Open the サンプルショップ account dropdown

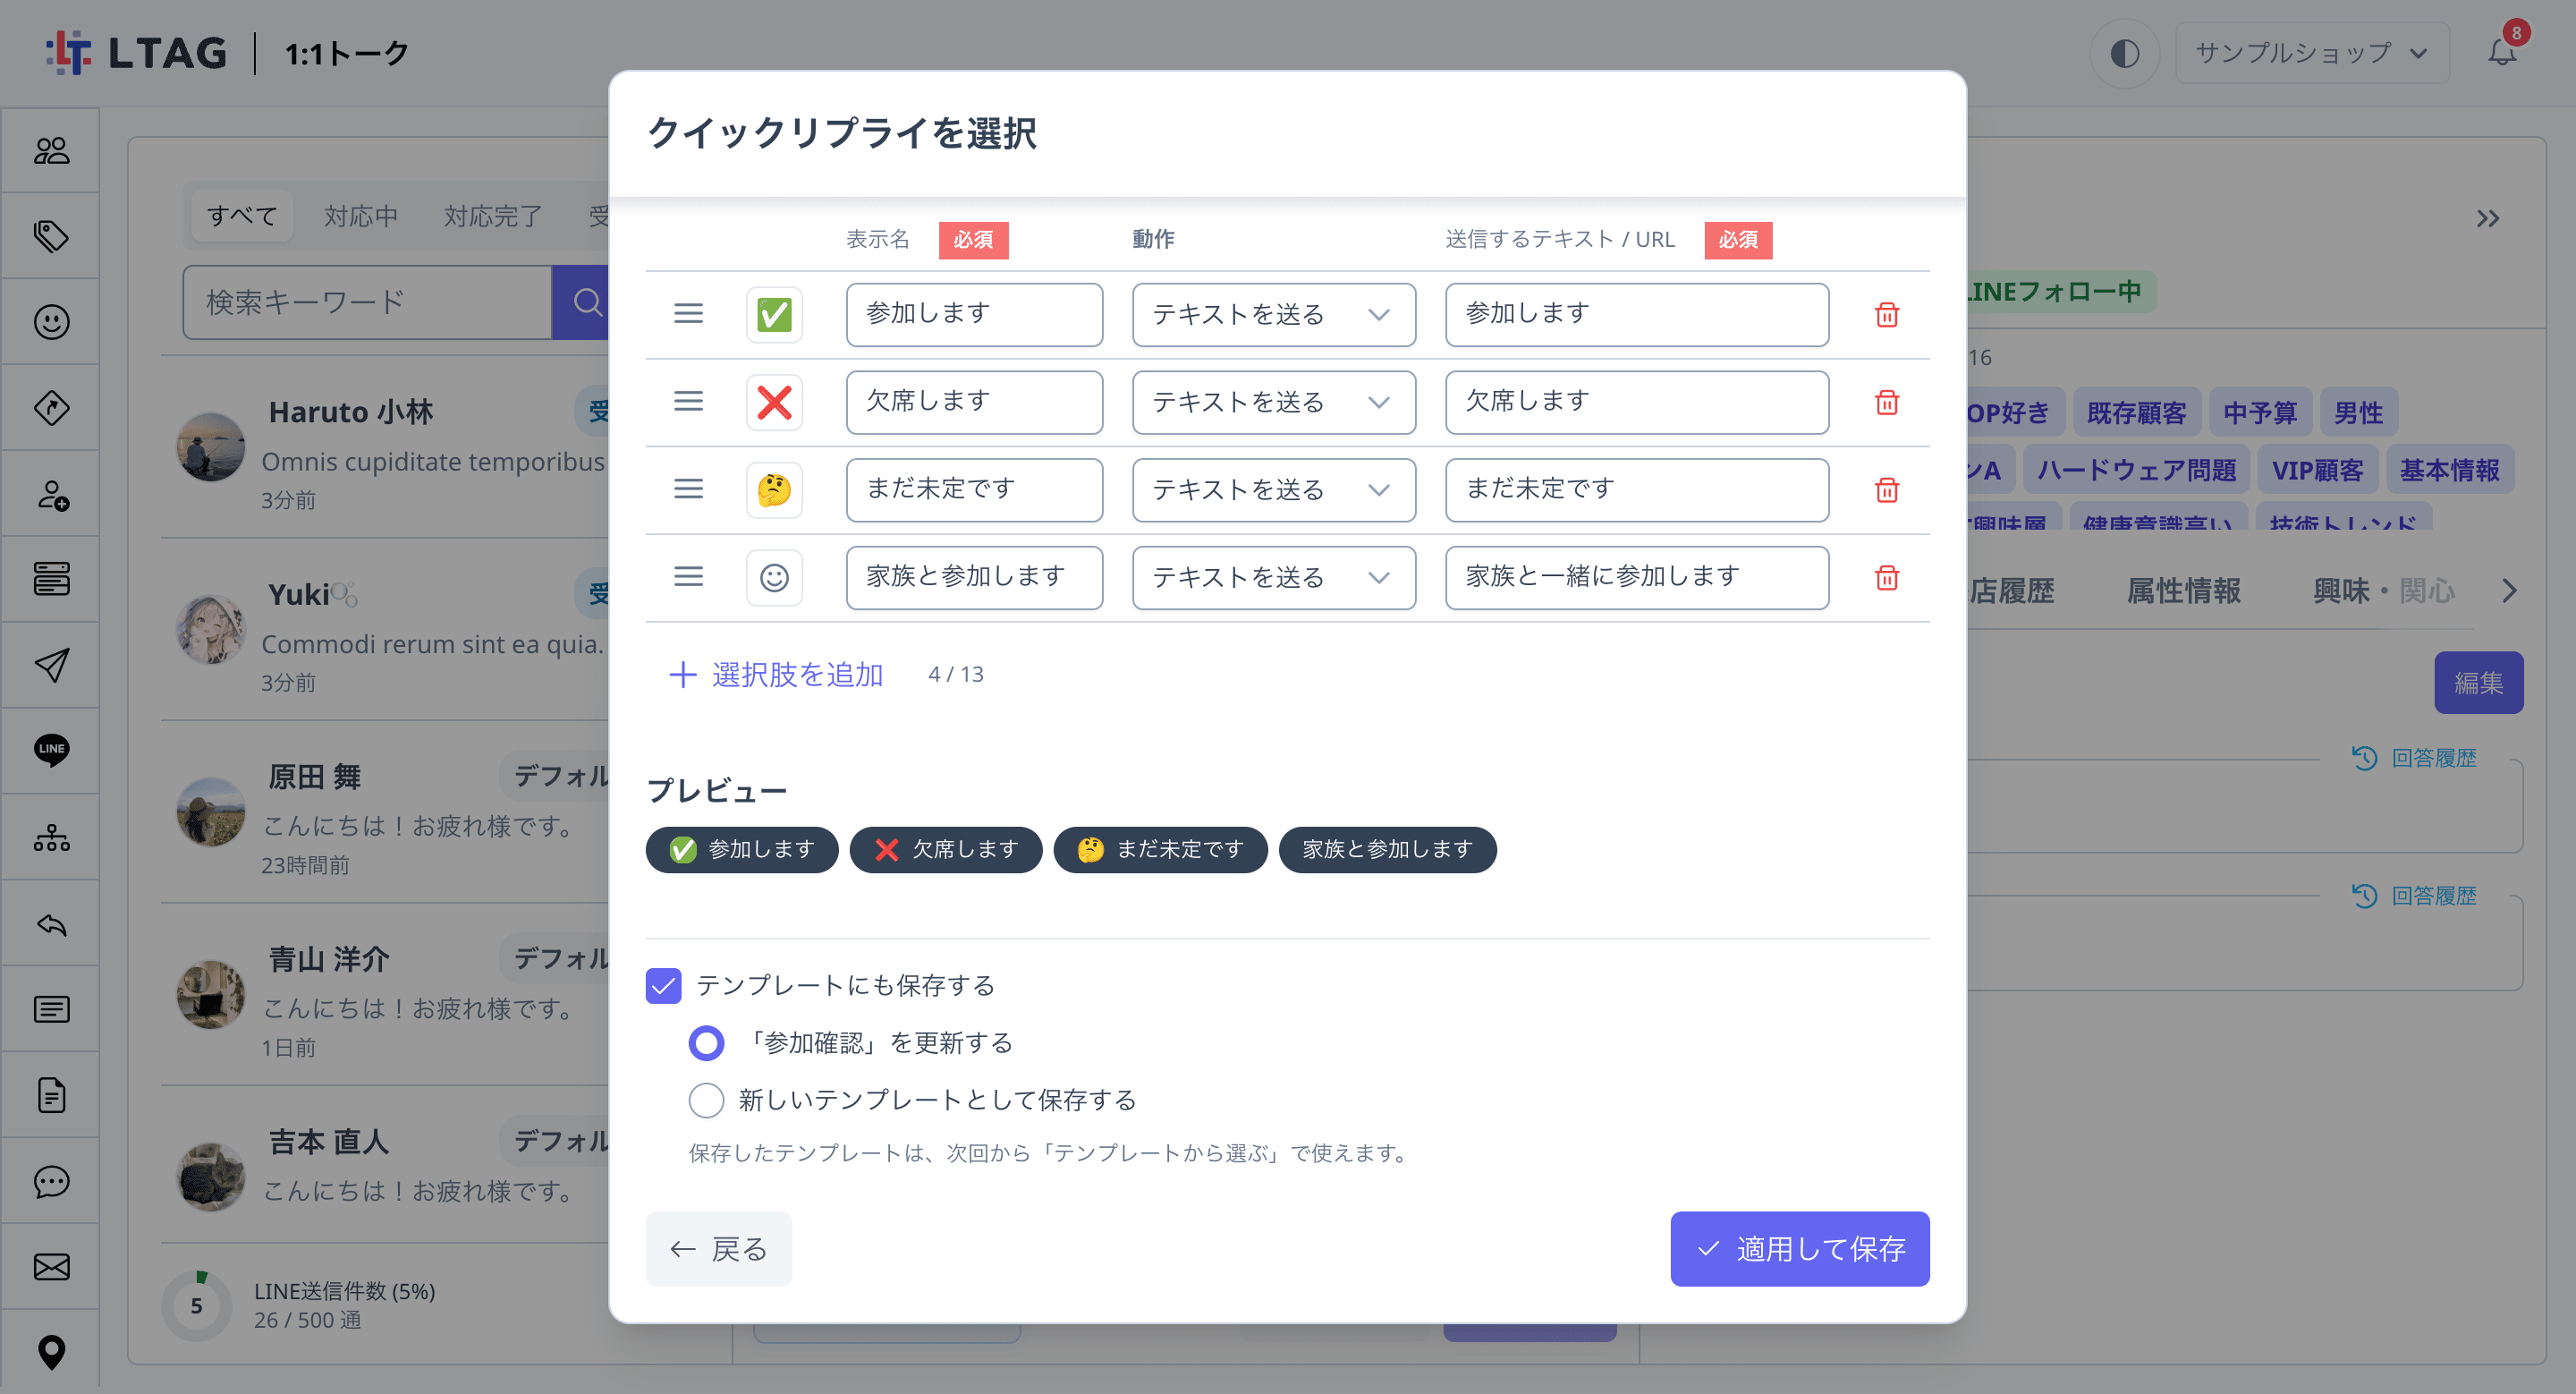(x=2311, y=53)
